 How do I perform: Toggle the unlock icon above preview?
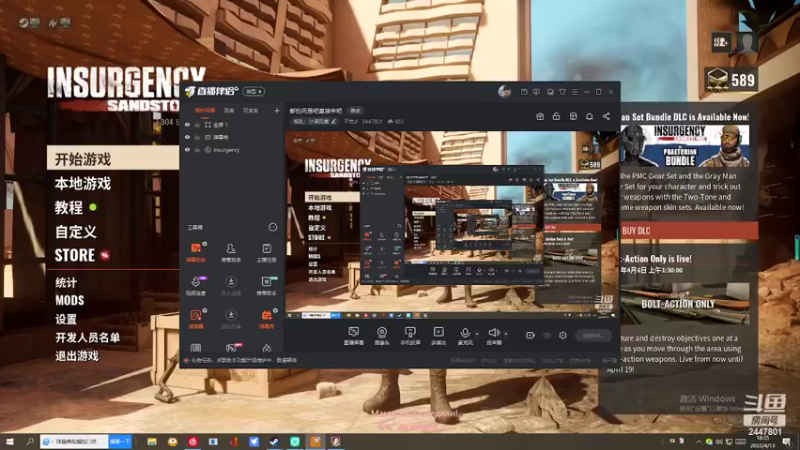pyautogui.click(x=556, y=116)
